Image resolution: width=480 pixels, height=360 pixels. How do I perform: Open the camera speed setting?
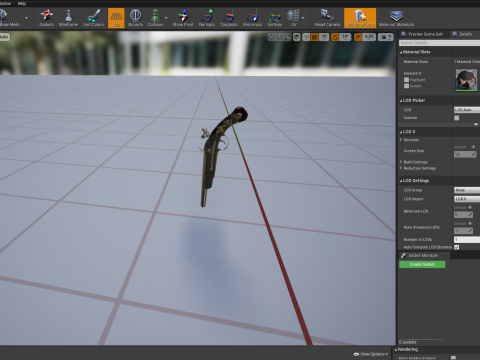pos(386,37)
